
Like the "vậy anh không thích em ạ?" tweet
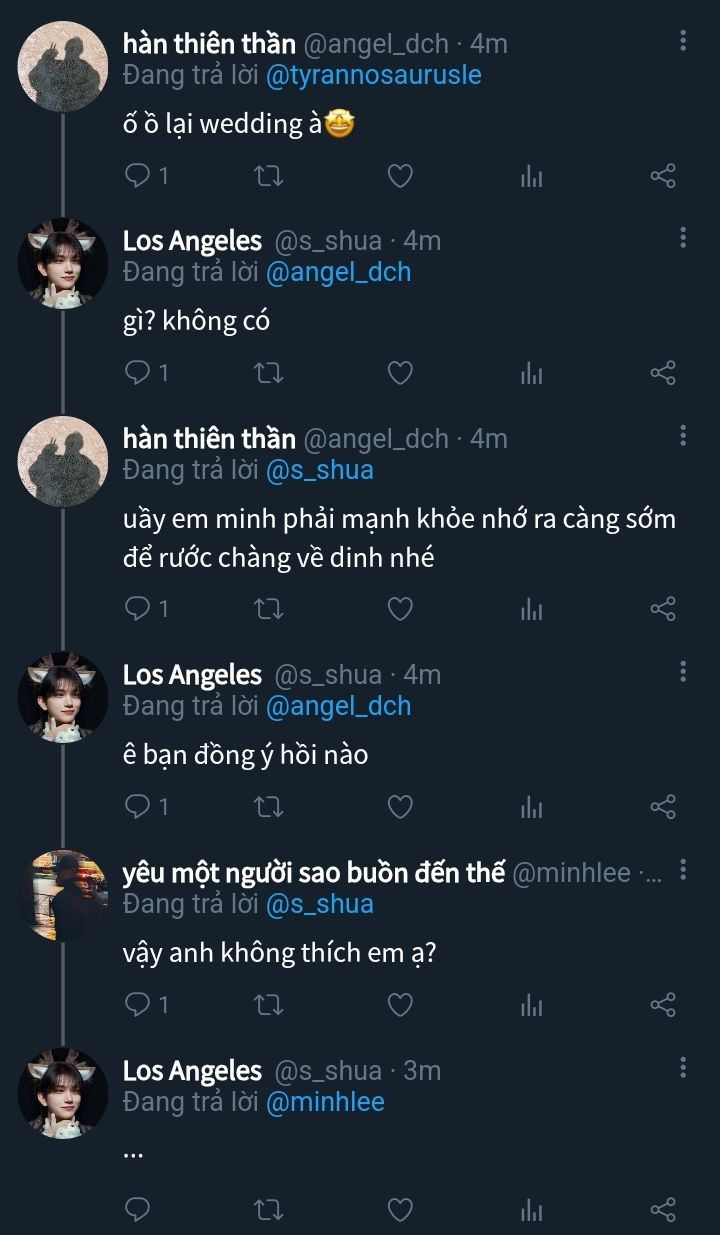[x=400, y=1005]
